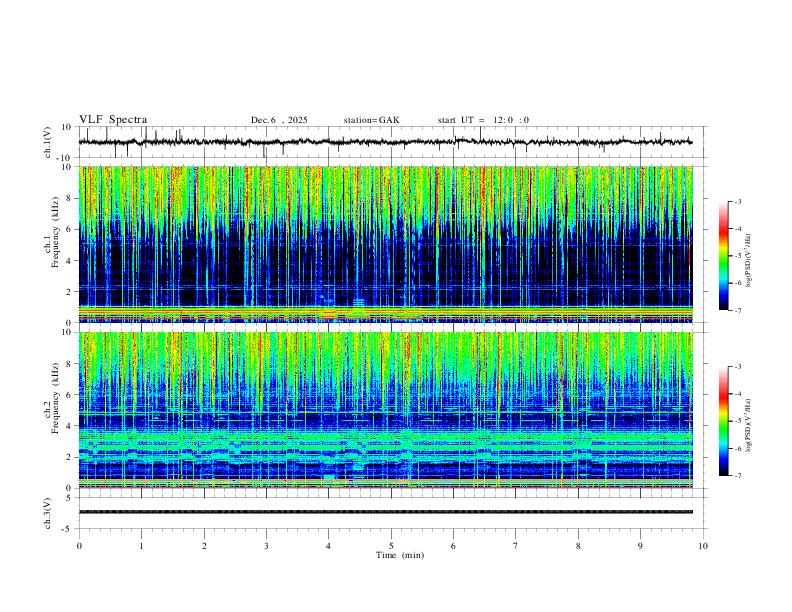The height and width of the screenshot is (612, 792).
Task: Click '8' kHz tick on ch.2 frequency axis
Action: [70, 364]
